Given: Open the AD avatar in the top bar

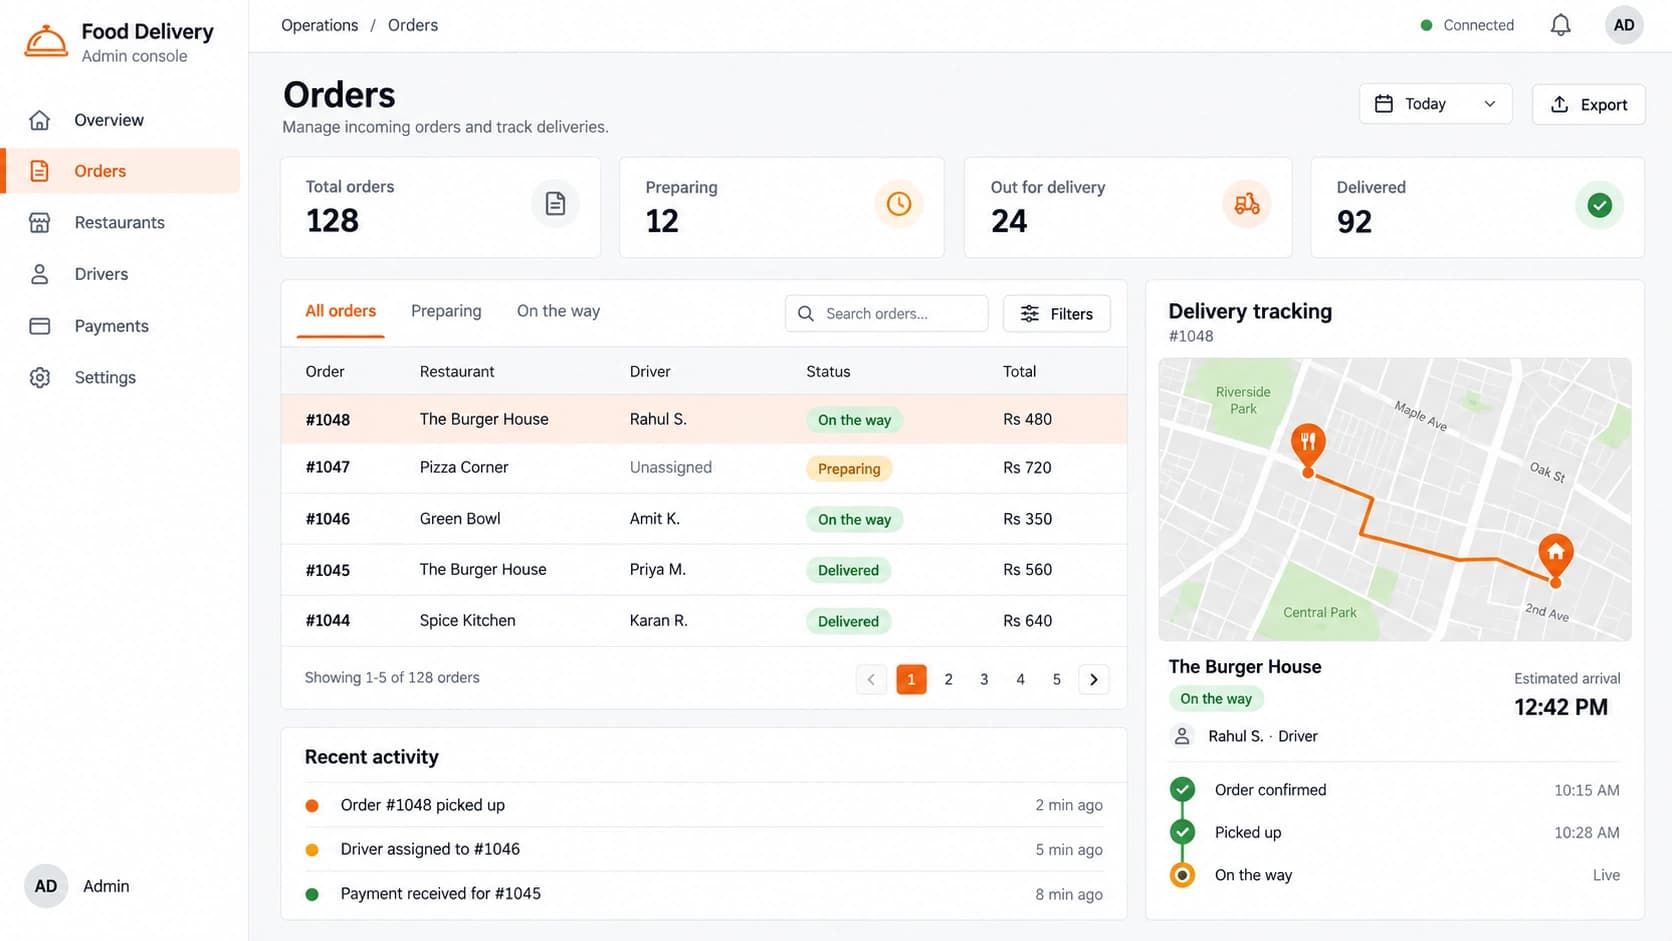Looking at the screenshot, I should pos(1624,25).
